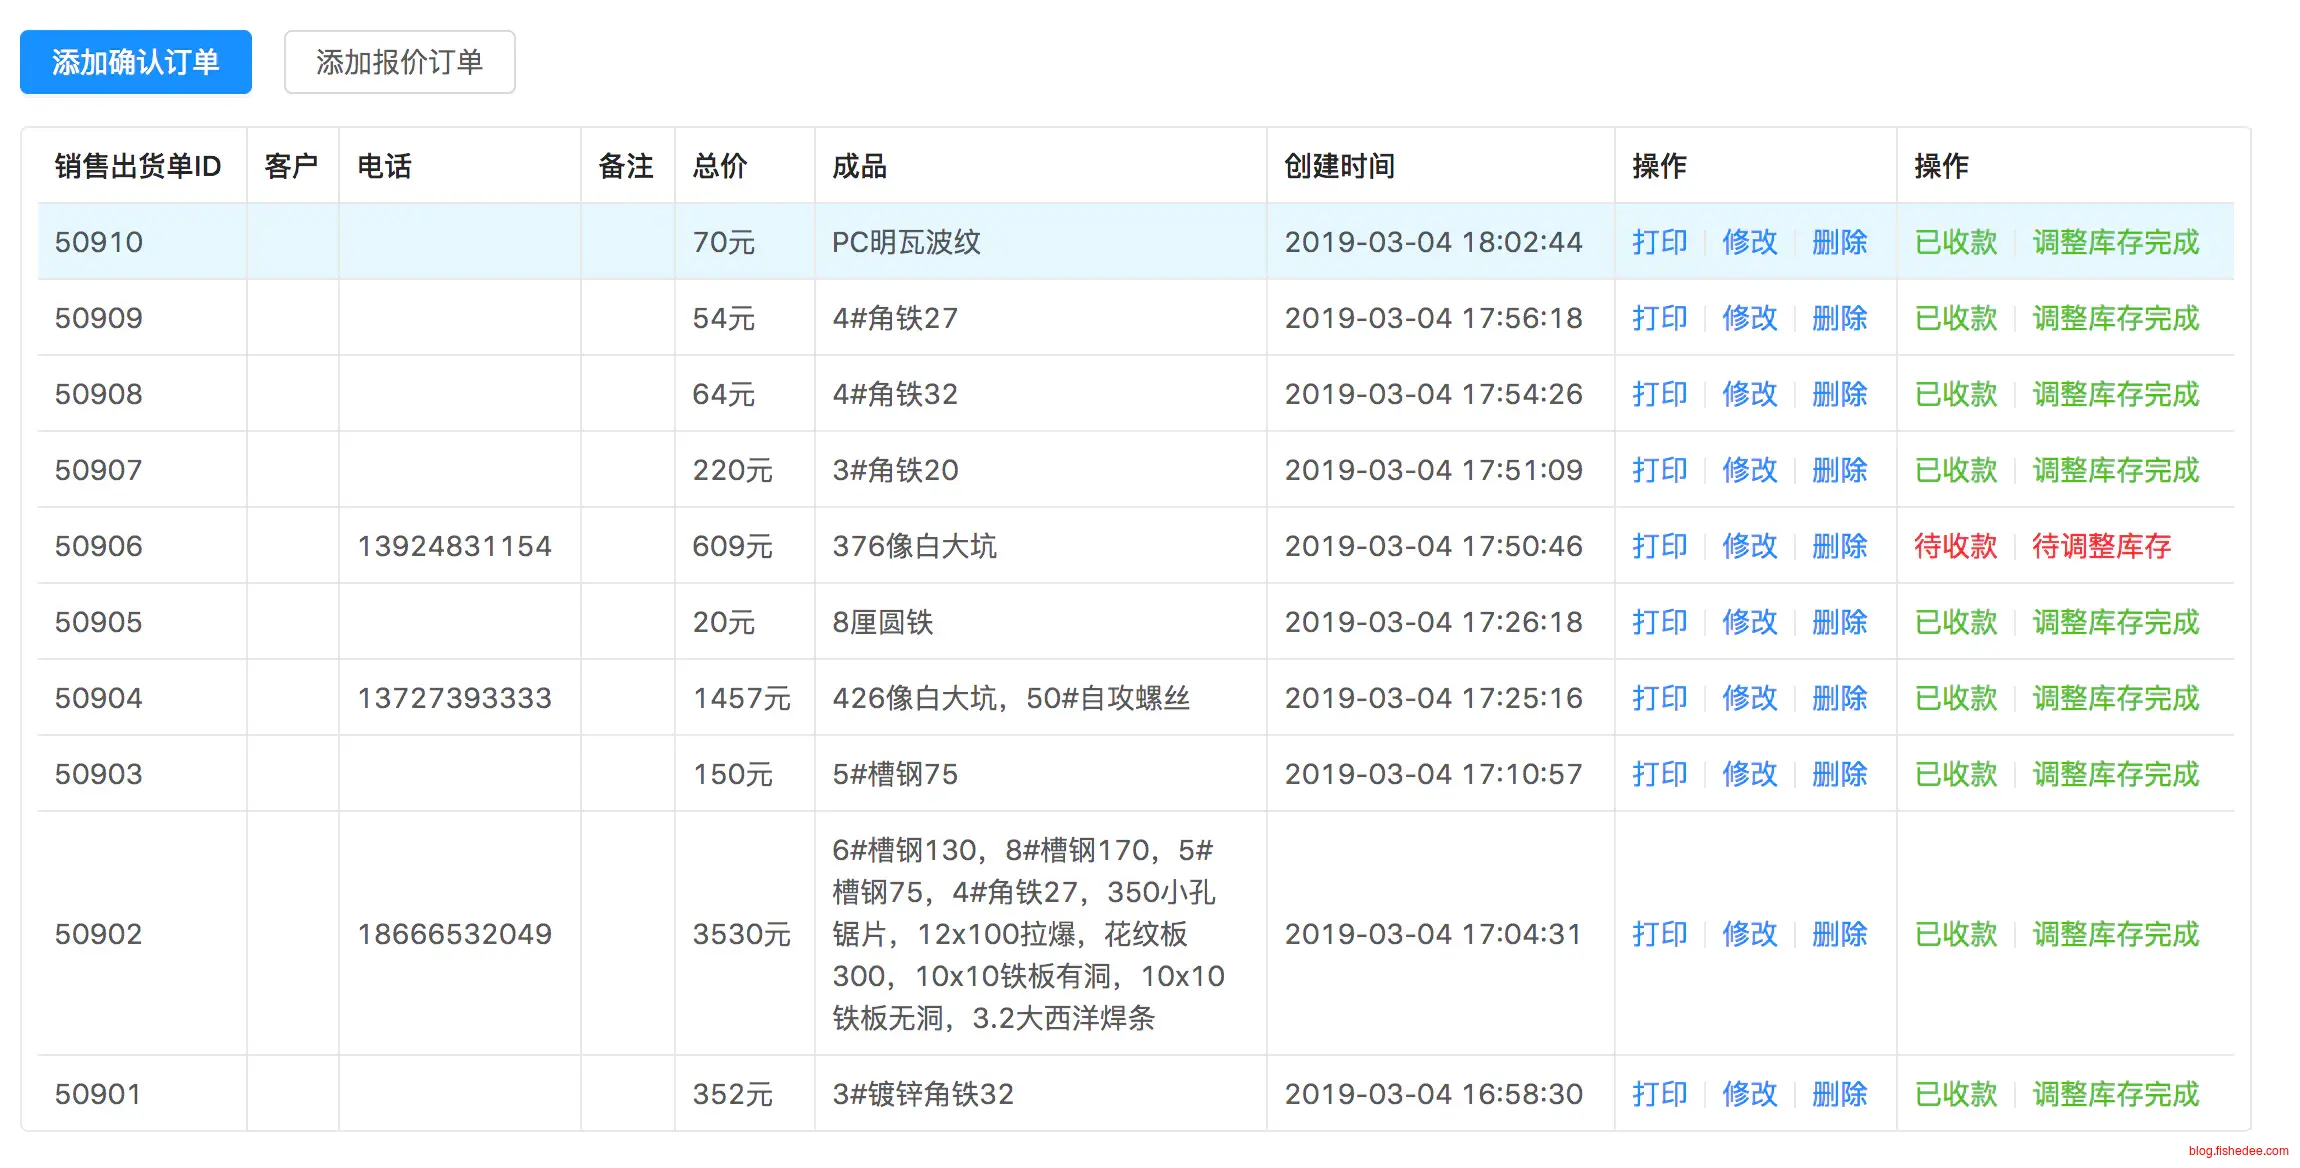The image size is (2300, 1168).
Task: Click 调整库存完成 on order 50905 row
Action: [x=2115, y=622]
